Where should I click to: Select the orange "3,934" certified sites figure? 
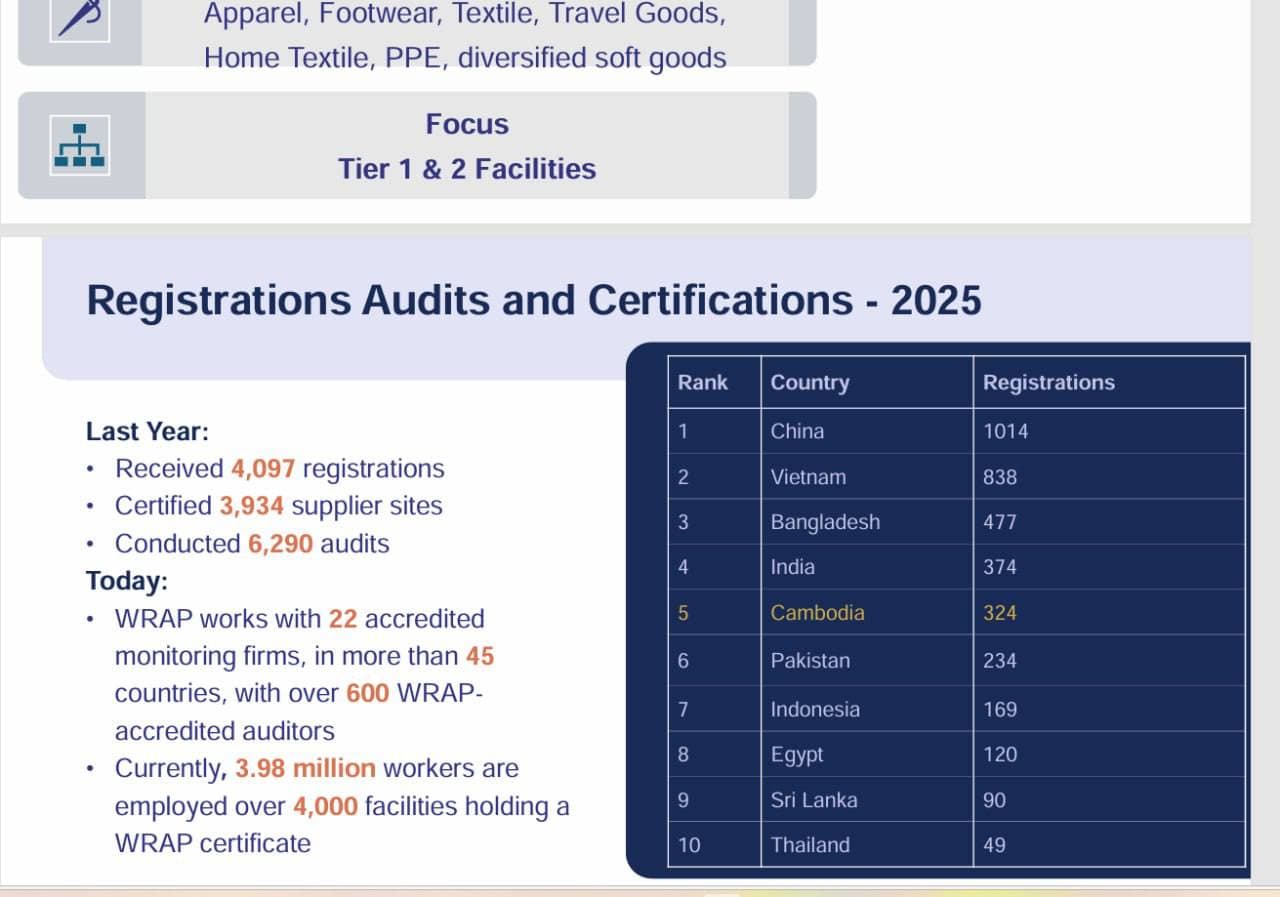[252, 507]
